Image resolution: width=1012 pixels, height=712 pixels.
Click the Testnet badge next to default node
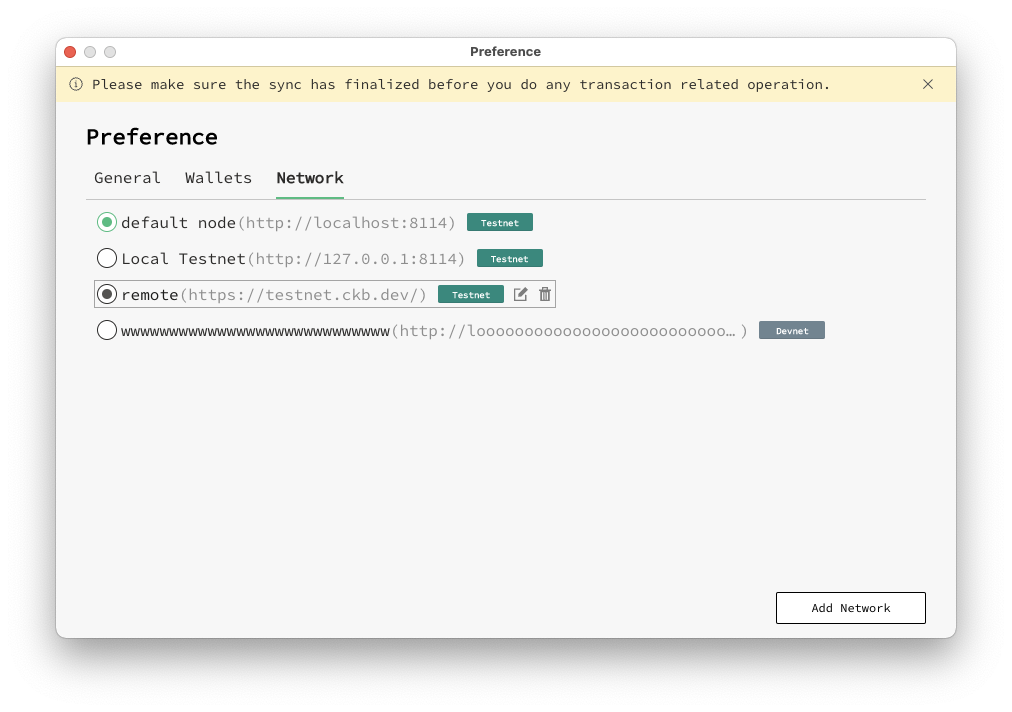coord(499,222)
